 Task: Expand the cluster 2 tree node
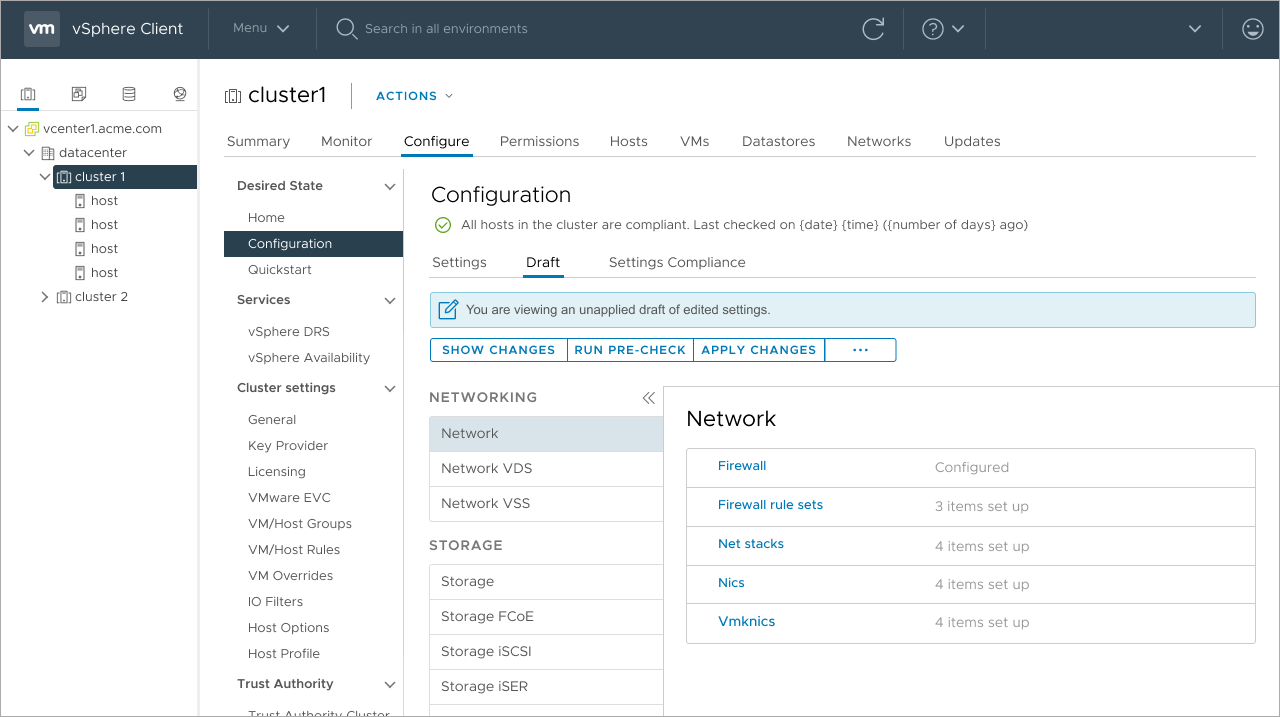pyautogui.click(x=44, y=297)
